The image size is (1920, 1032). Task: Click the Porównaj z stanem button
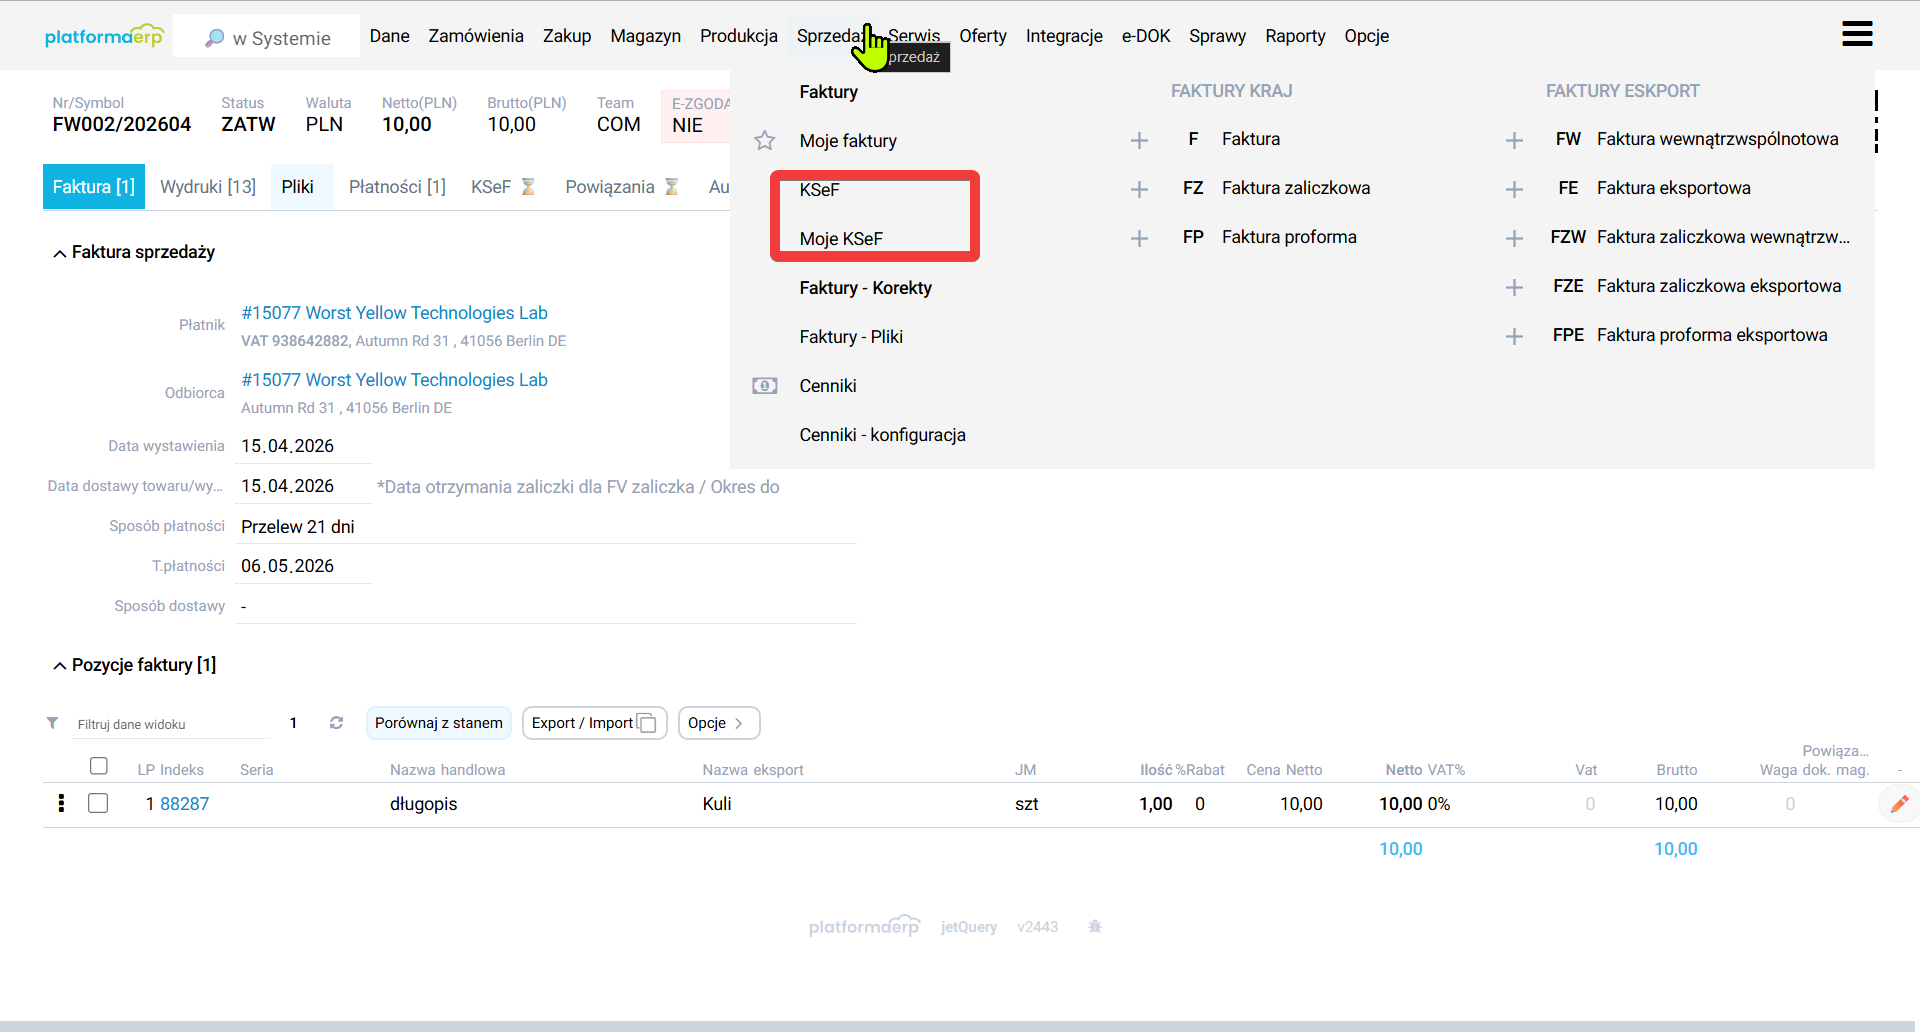coord(438,723)
